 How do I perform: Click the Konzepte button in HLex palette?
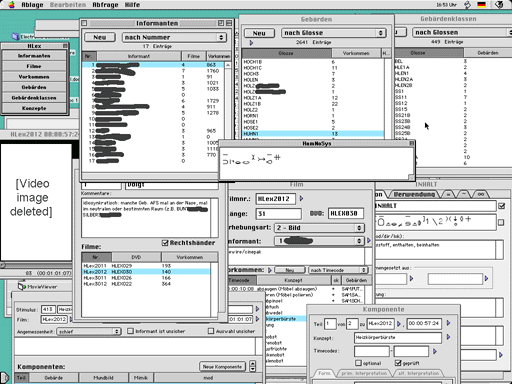tap(34, 108)
